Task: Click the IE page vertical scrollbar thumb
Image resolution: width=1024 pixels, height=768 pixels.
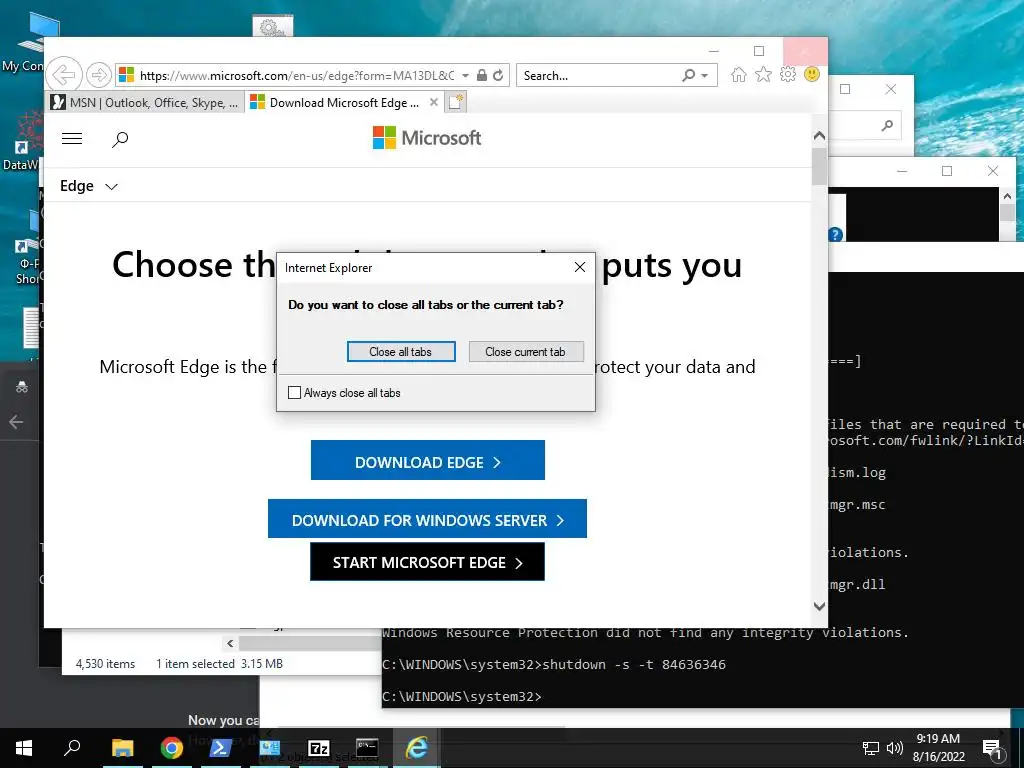Action: click(x=819, y=166)
